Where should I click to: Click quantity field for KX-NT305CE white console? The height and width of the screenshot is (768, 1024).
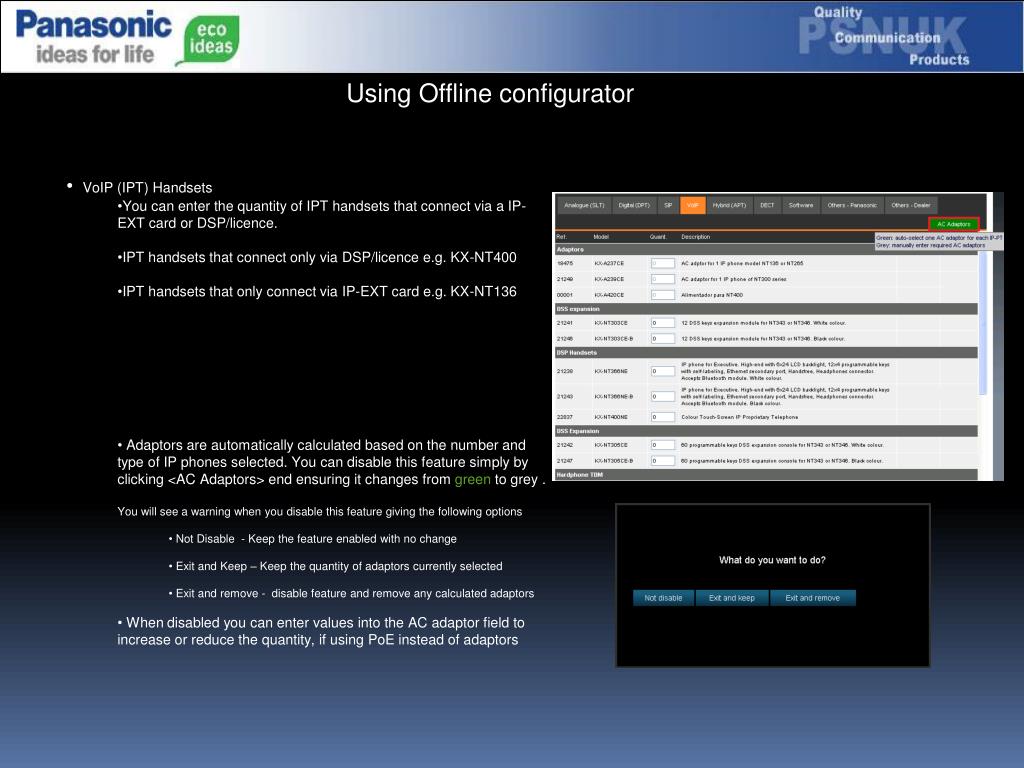pyautogui.click(x=662, y=445)
